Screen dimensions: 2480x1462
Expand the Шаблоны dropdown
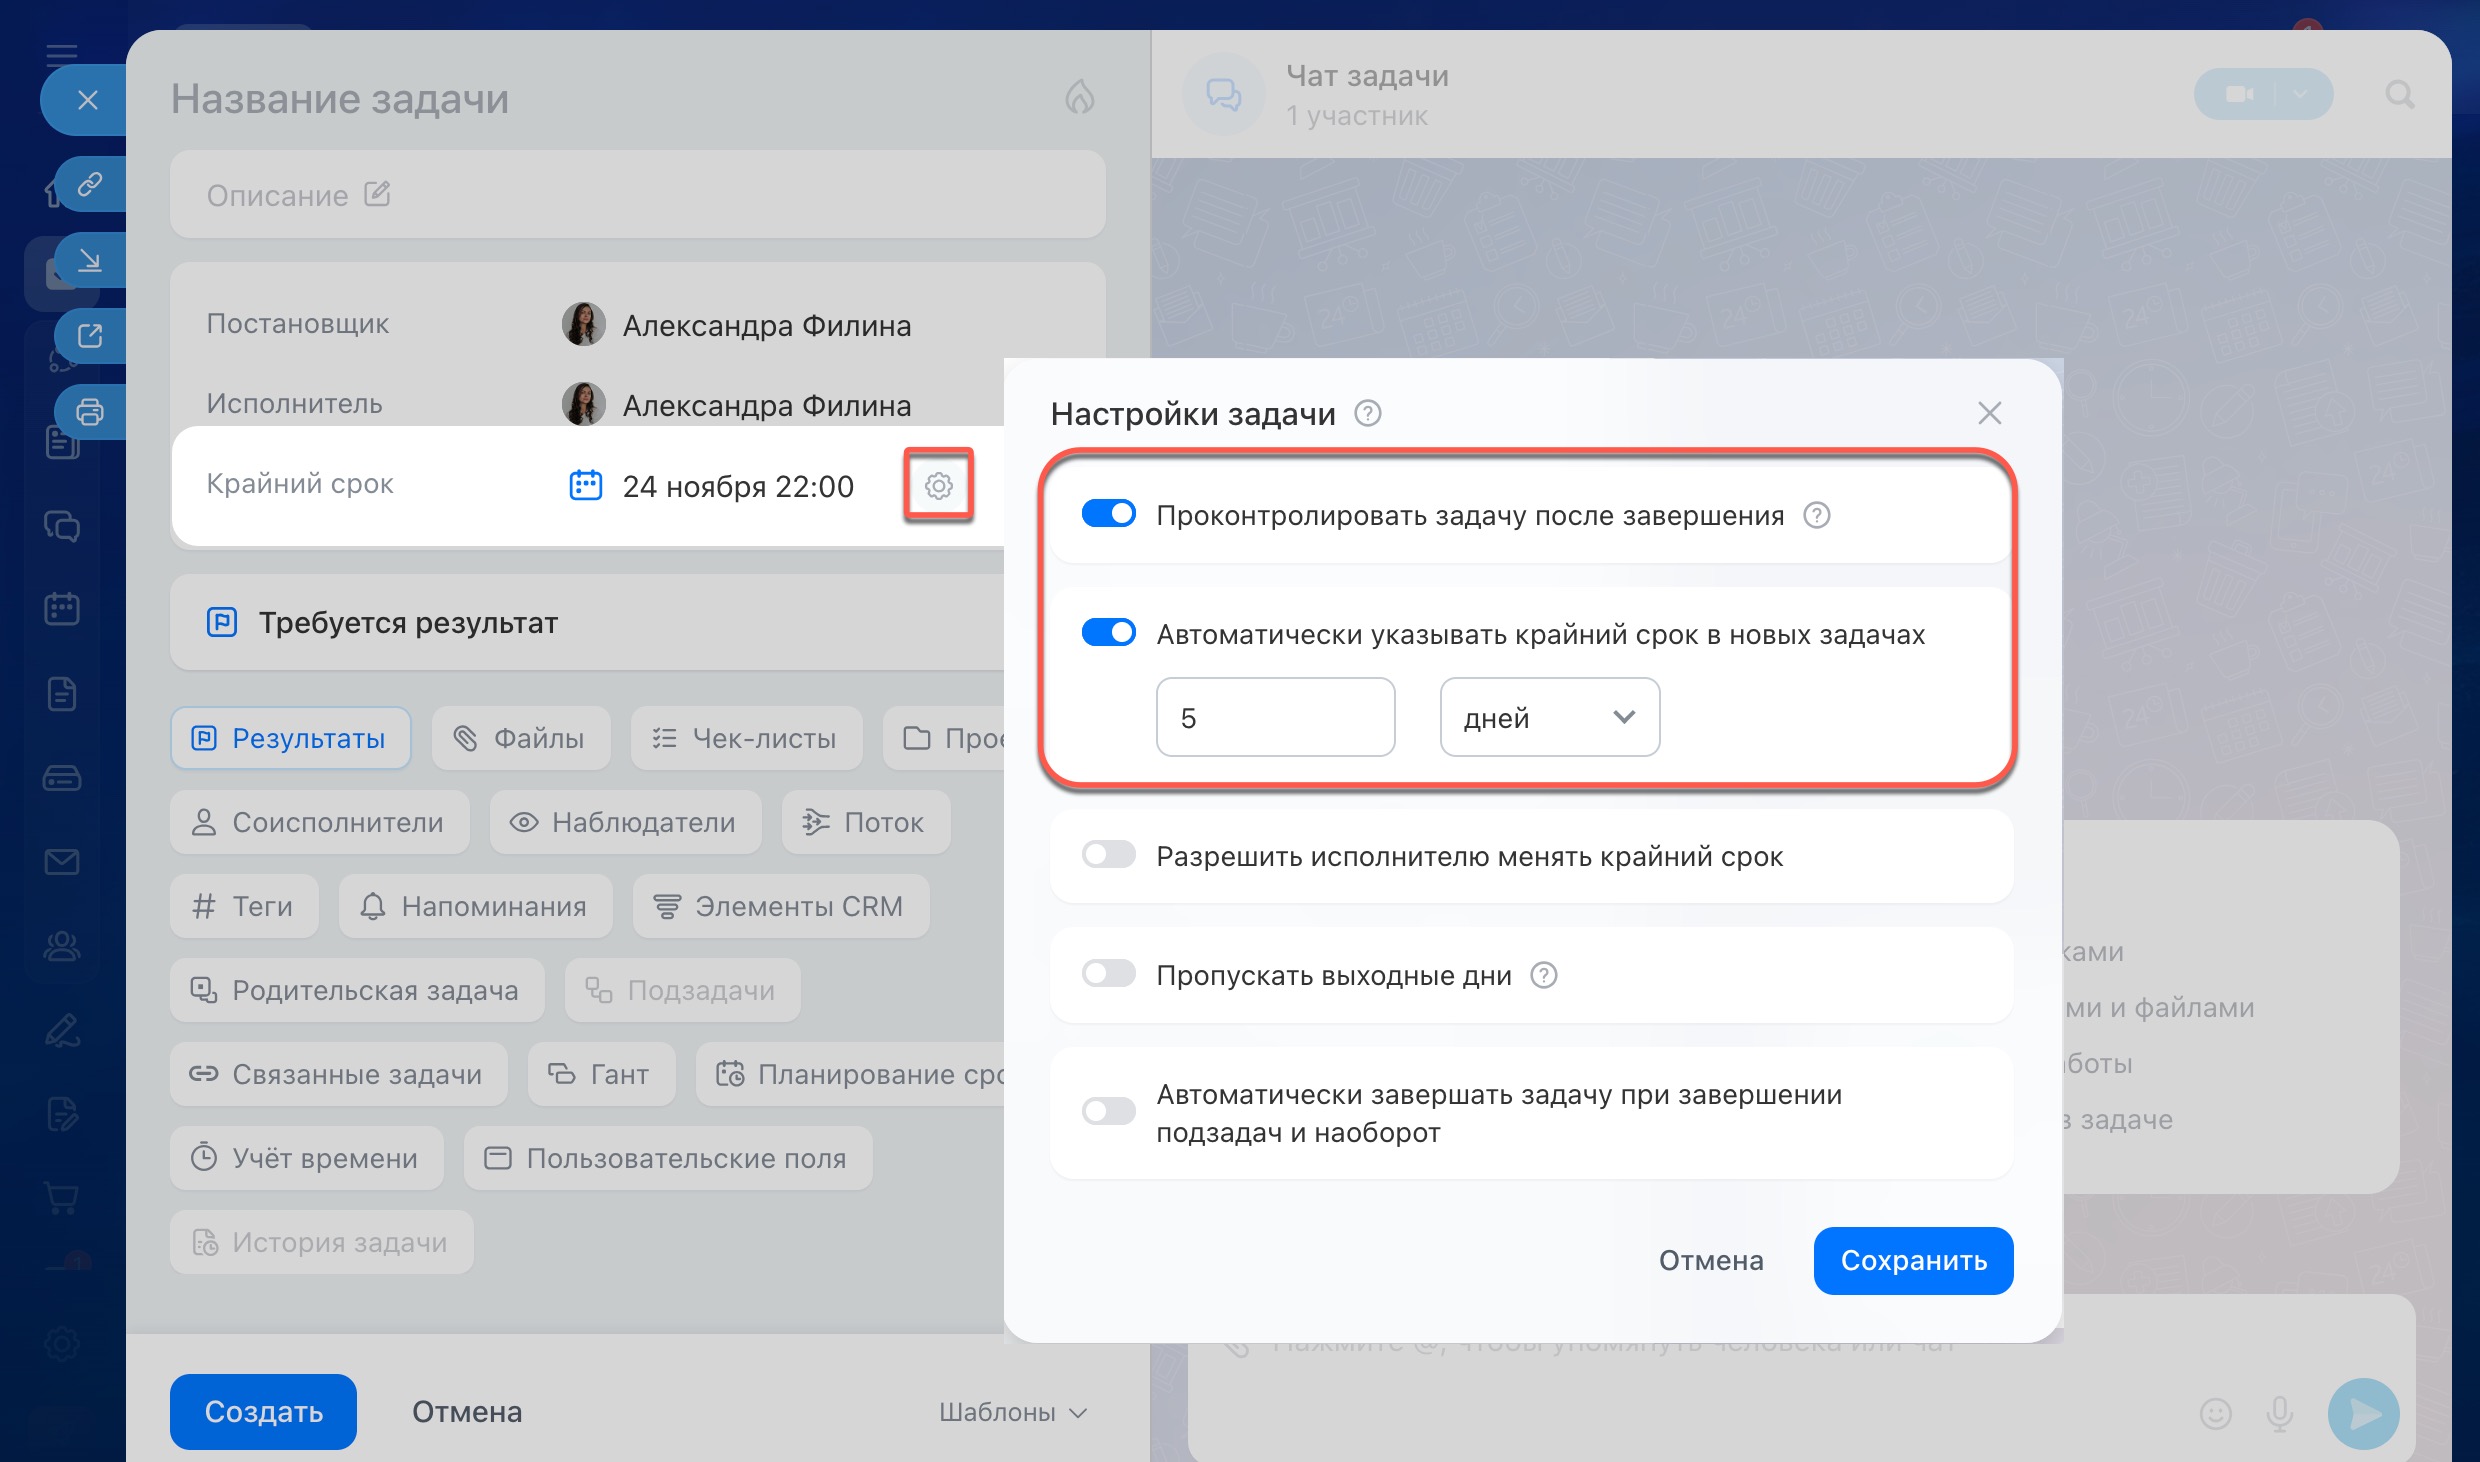pos(1012,1412)
